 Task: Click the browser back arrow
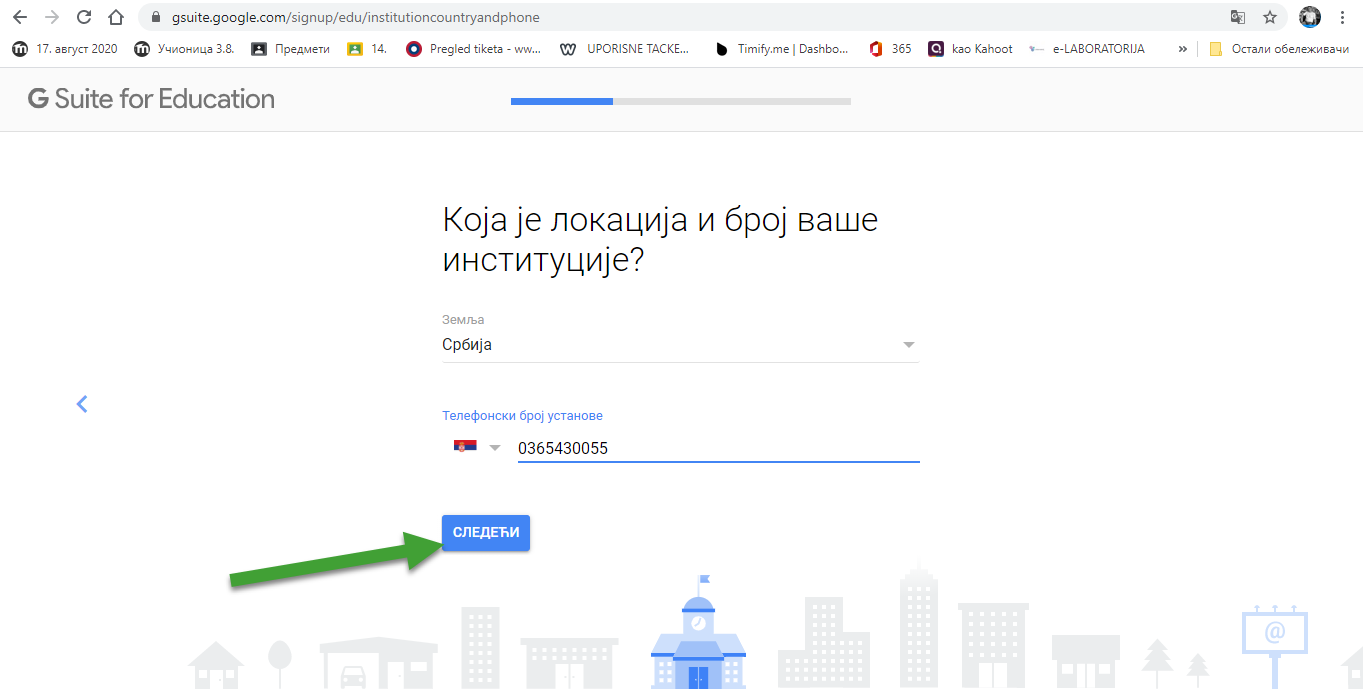(x=20, y=17)
